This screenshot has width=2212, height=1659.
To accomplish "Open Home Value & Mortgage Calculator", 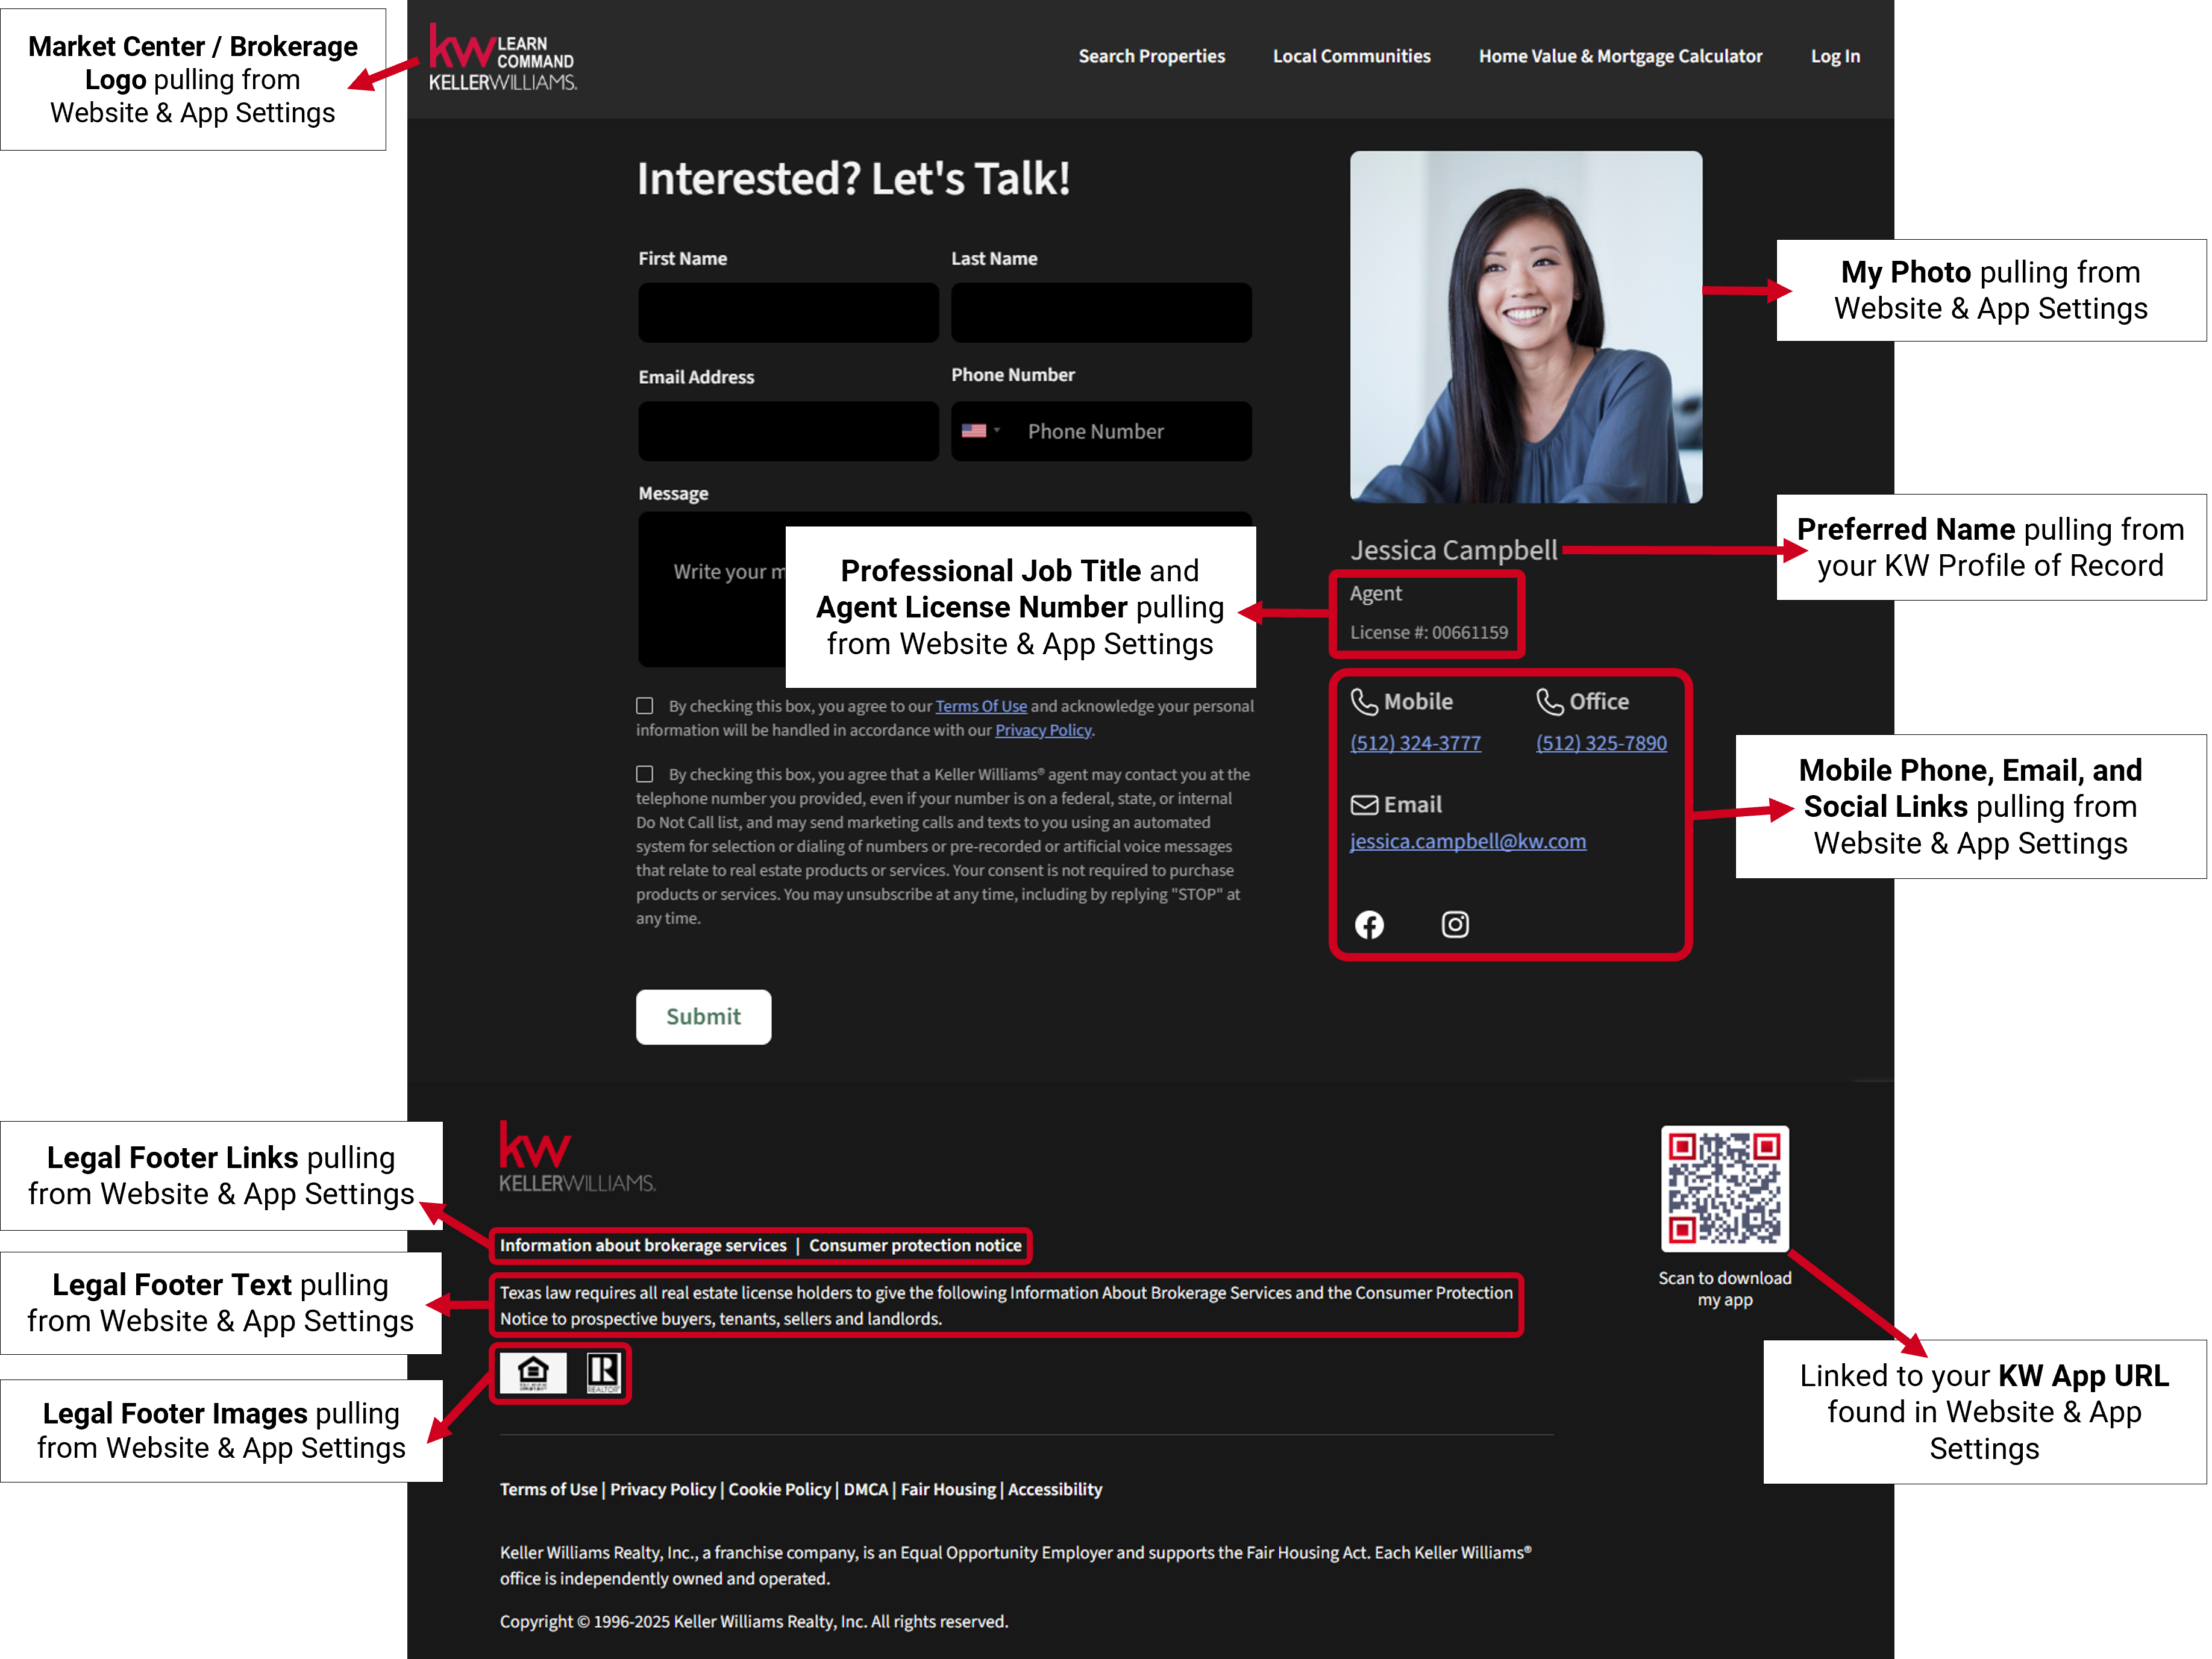I will 1620,57.
